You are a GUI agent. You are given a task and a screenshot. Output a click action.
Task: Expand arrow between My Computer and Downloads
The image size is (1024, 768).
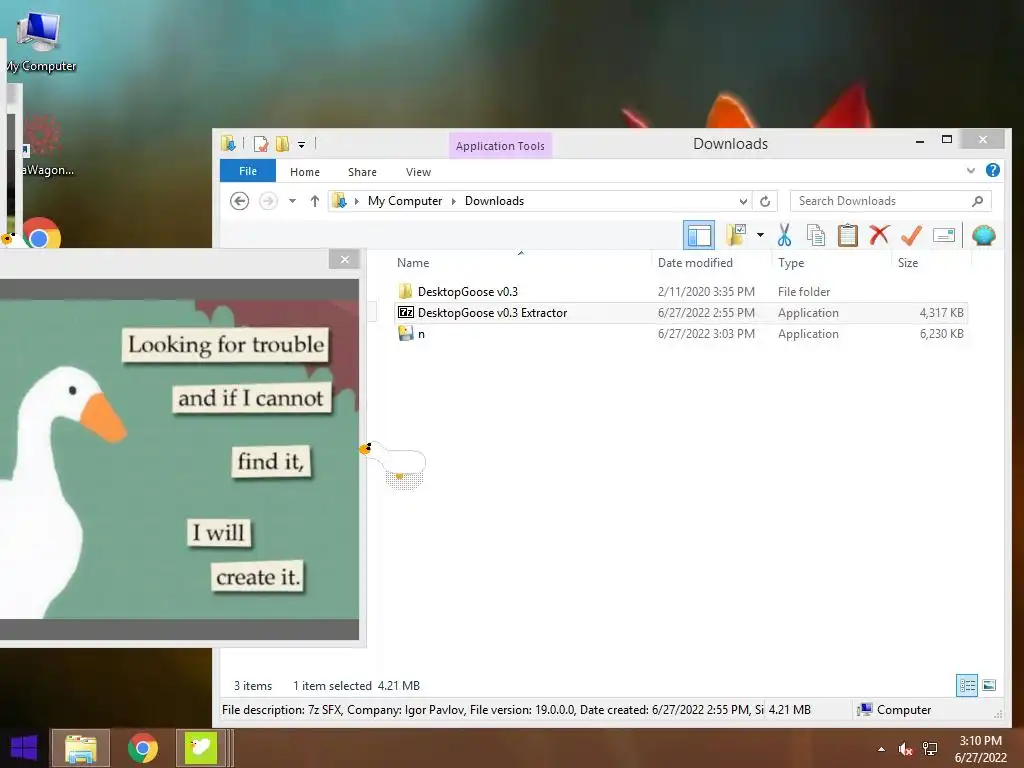pyautogui.click(x=453, y=201)
